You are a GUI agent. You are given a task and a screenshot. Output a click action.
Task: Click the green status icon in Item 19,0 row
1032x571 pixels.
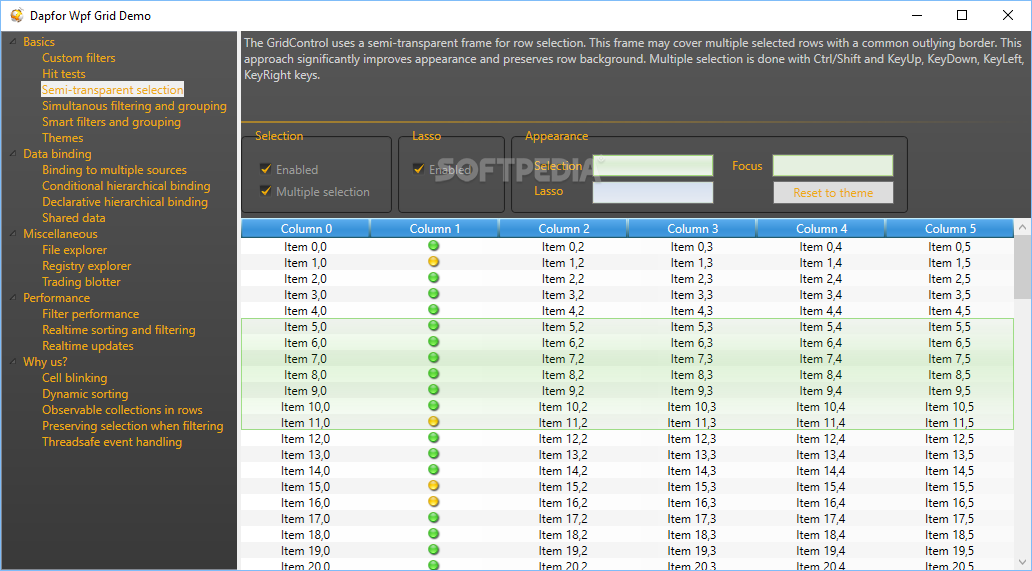tap(433, 550)
